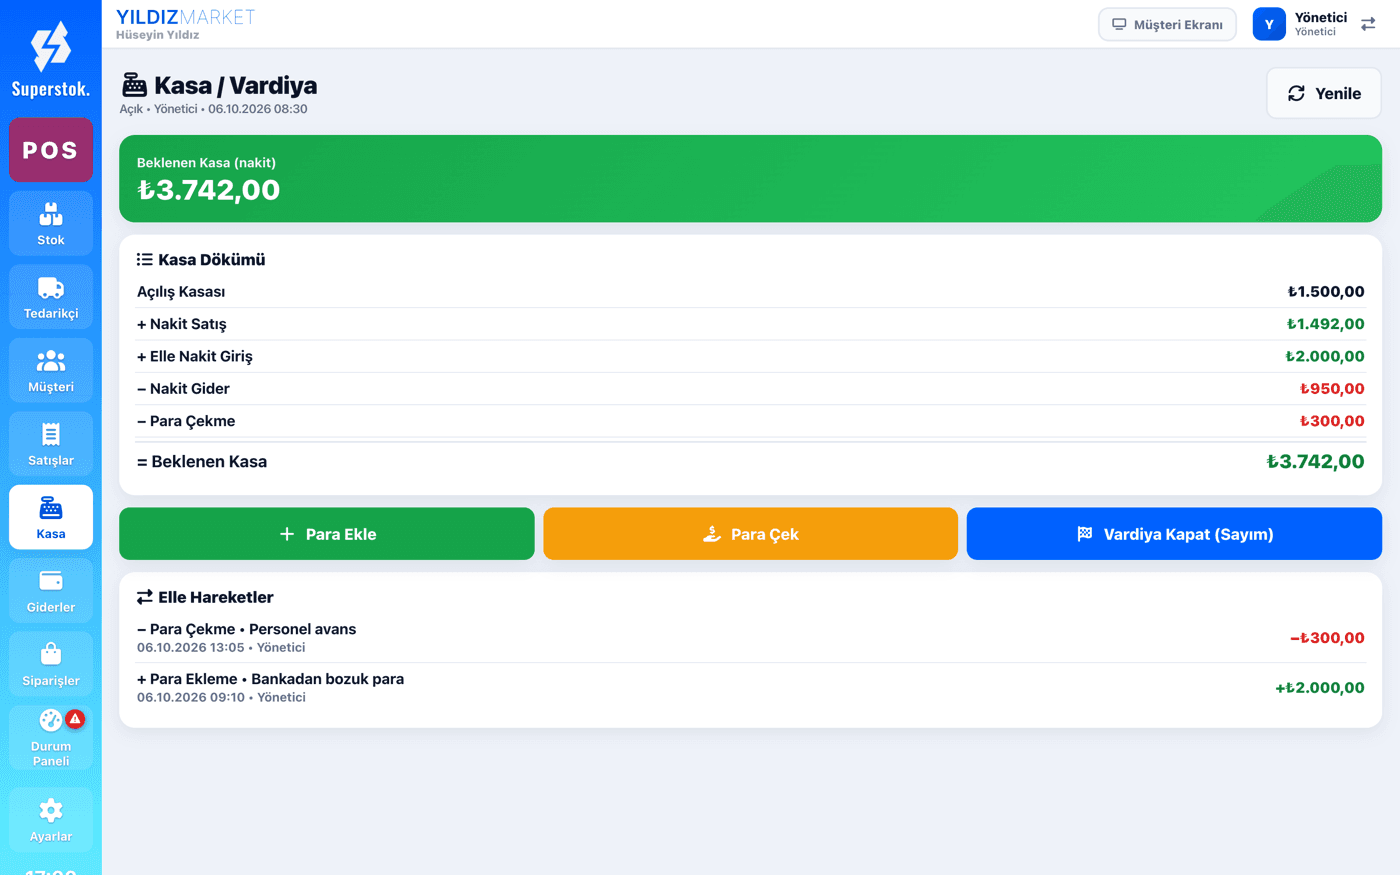Select the – Para Çekme breakdown row
The image size is (1400, 875).
click(750, 421)
